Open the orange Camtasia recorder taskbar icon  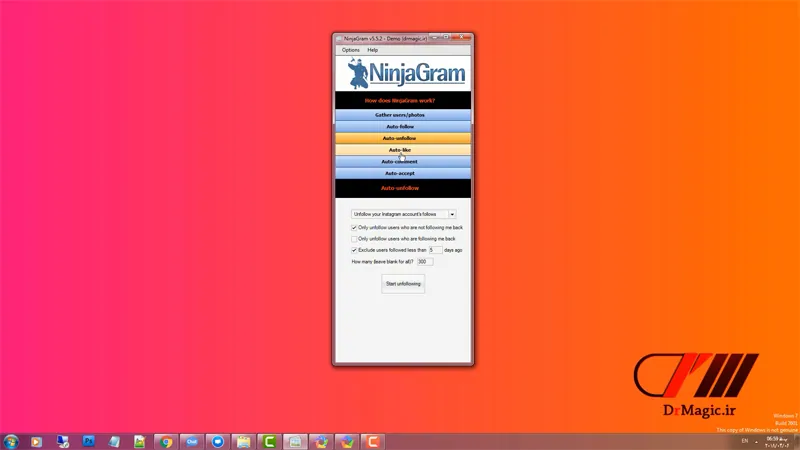(372, 442)
